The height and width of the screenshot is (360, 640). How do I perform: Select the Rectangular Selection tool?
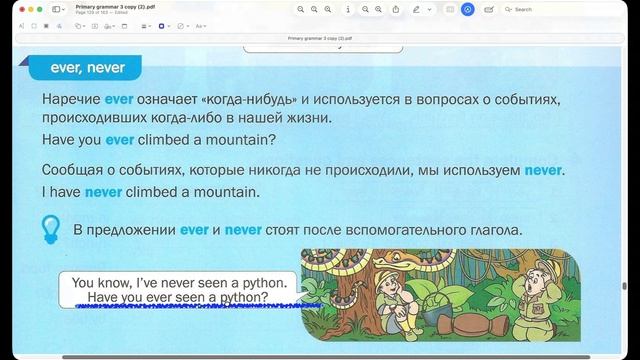(34, 26)
